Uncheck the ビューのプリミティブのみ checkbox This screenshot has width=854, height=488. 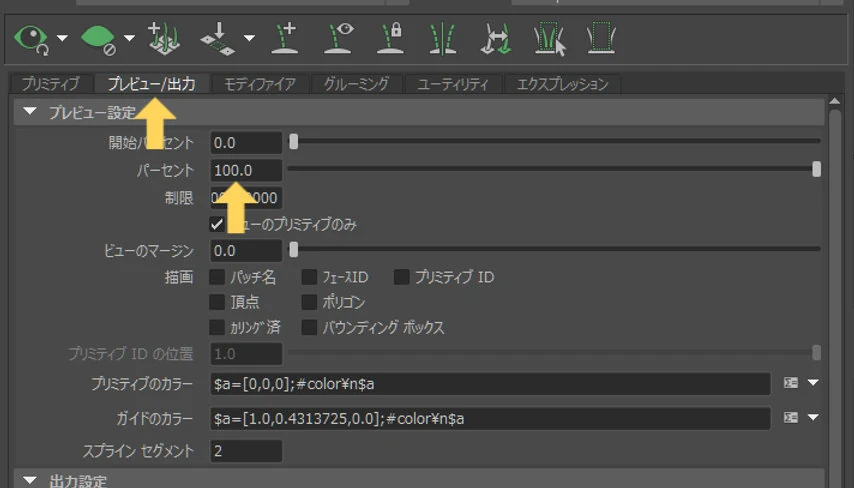click(217, 224)
